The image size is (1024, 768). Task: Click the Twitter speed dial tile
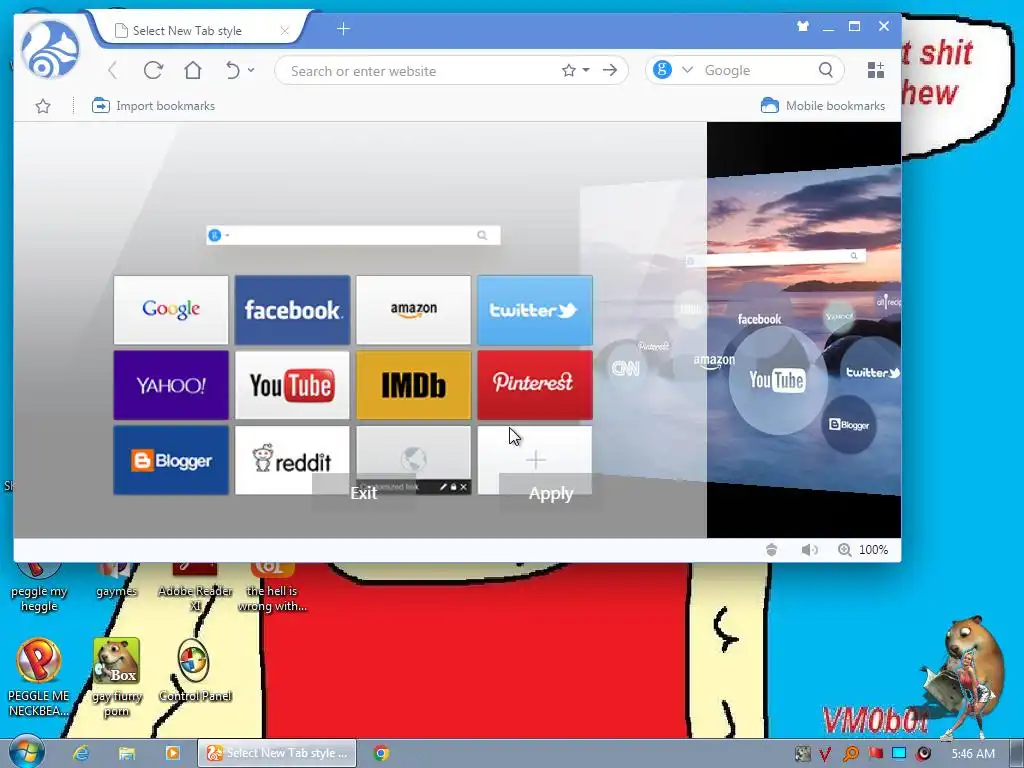tap(535, 310)
